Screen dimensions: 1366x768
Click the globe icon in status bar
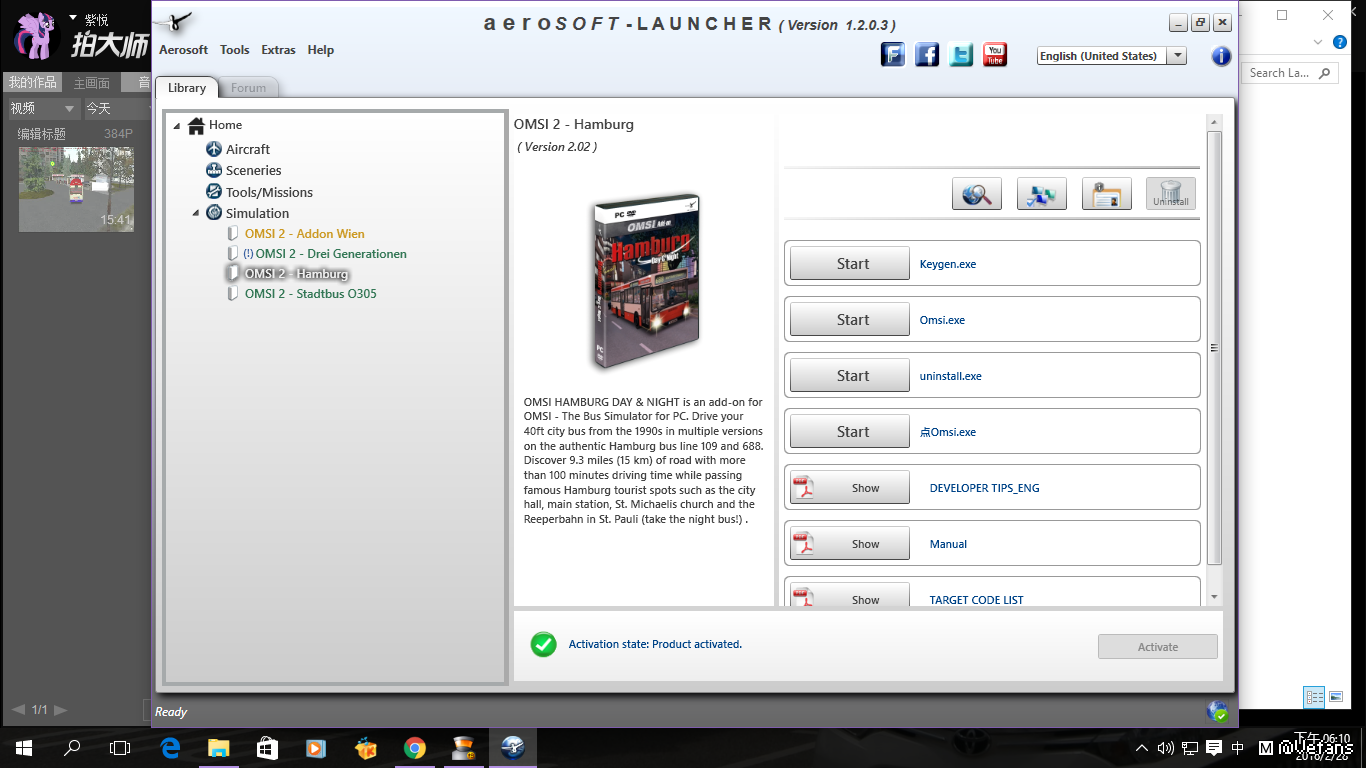pyautogui.click(x=1217, y=711)
